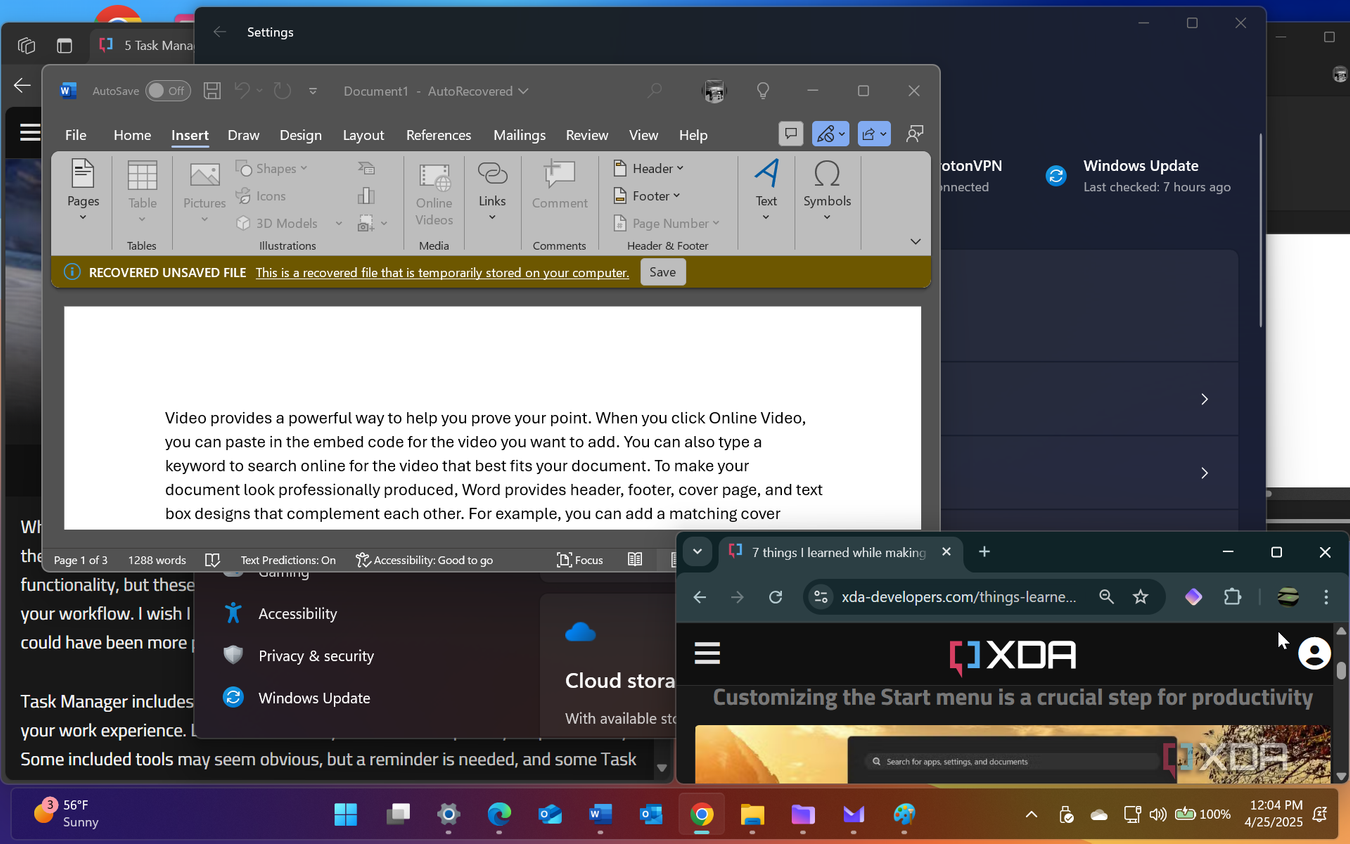Open the XDA hamburger menu in Chrome

point(707,654)
